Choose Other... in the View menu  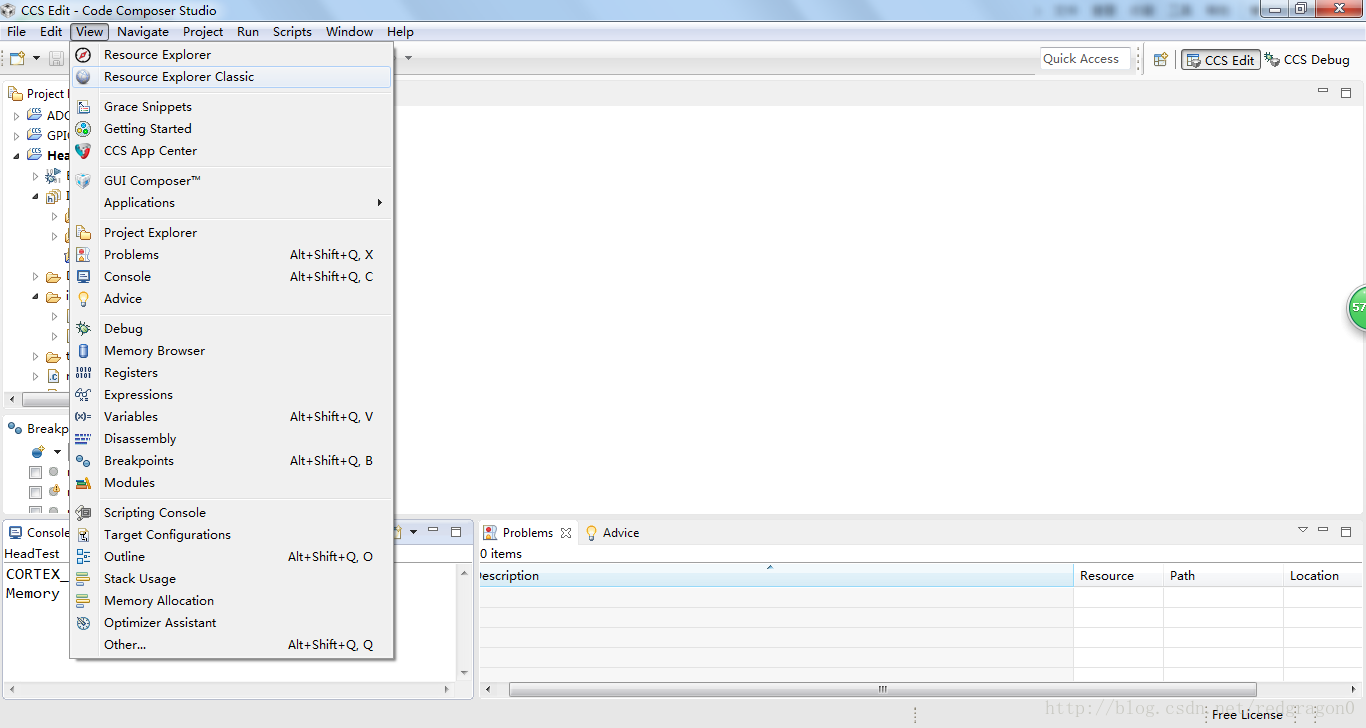(231, 645)
